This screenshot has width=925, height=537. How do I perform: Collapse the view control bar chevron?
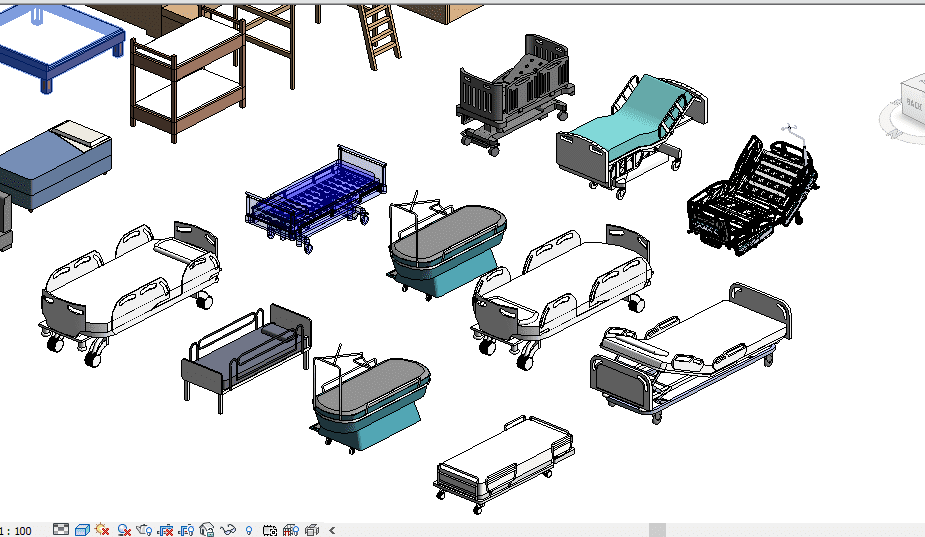tap(332, 530)
